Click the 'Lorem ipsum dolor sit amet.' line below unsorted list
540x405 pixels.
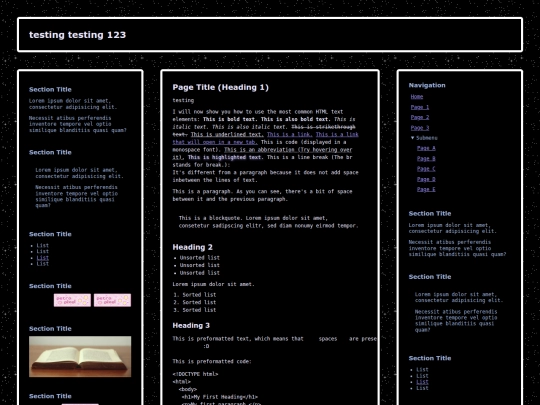tap(214, 284)
